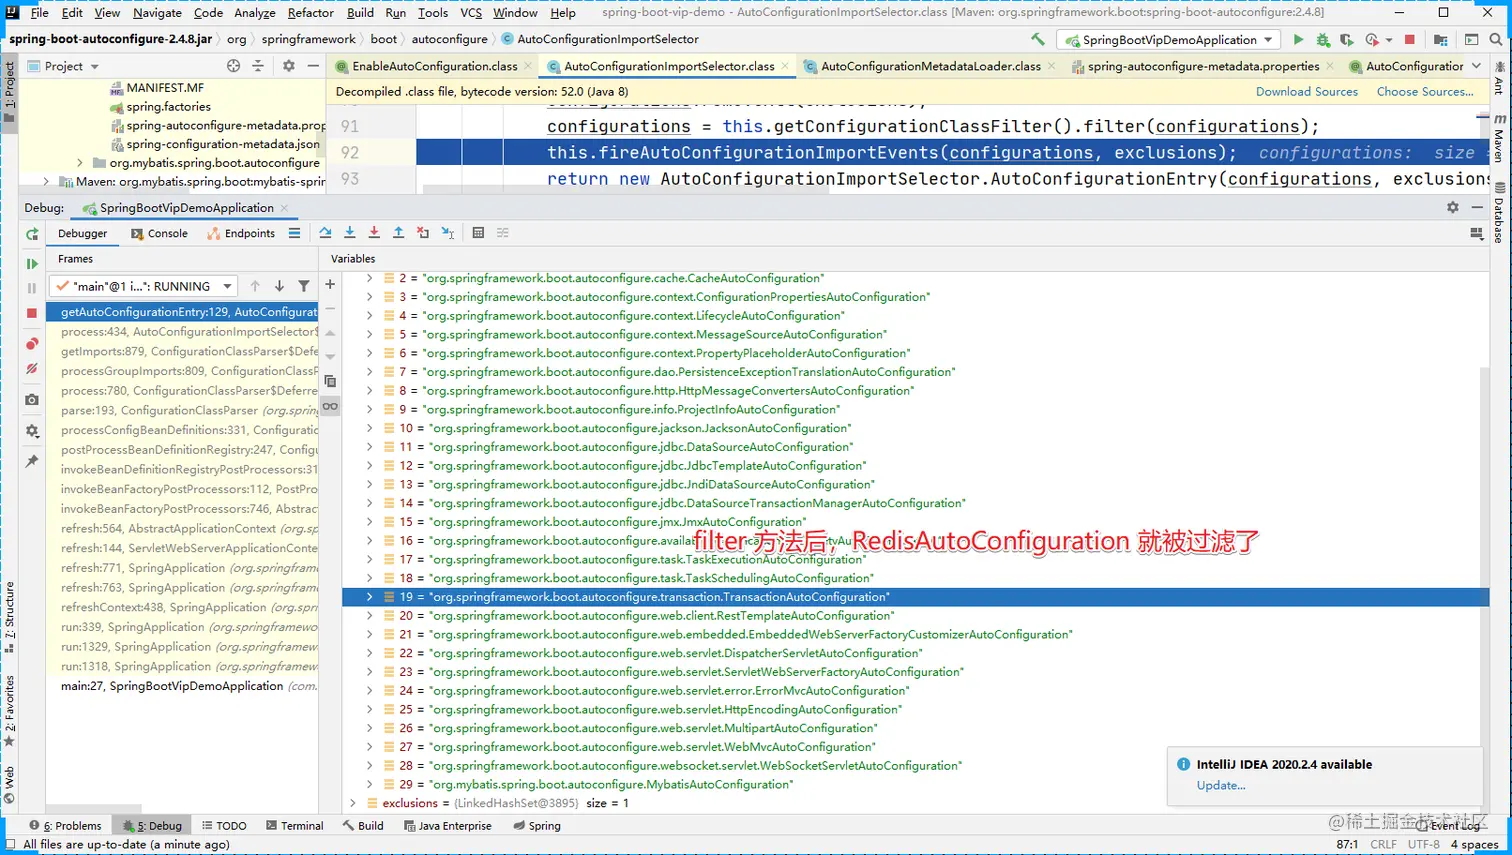The image size is (1512, 855).
Task: Toggle the 2: Favorites side tool window
Action: point(10,710)
